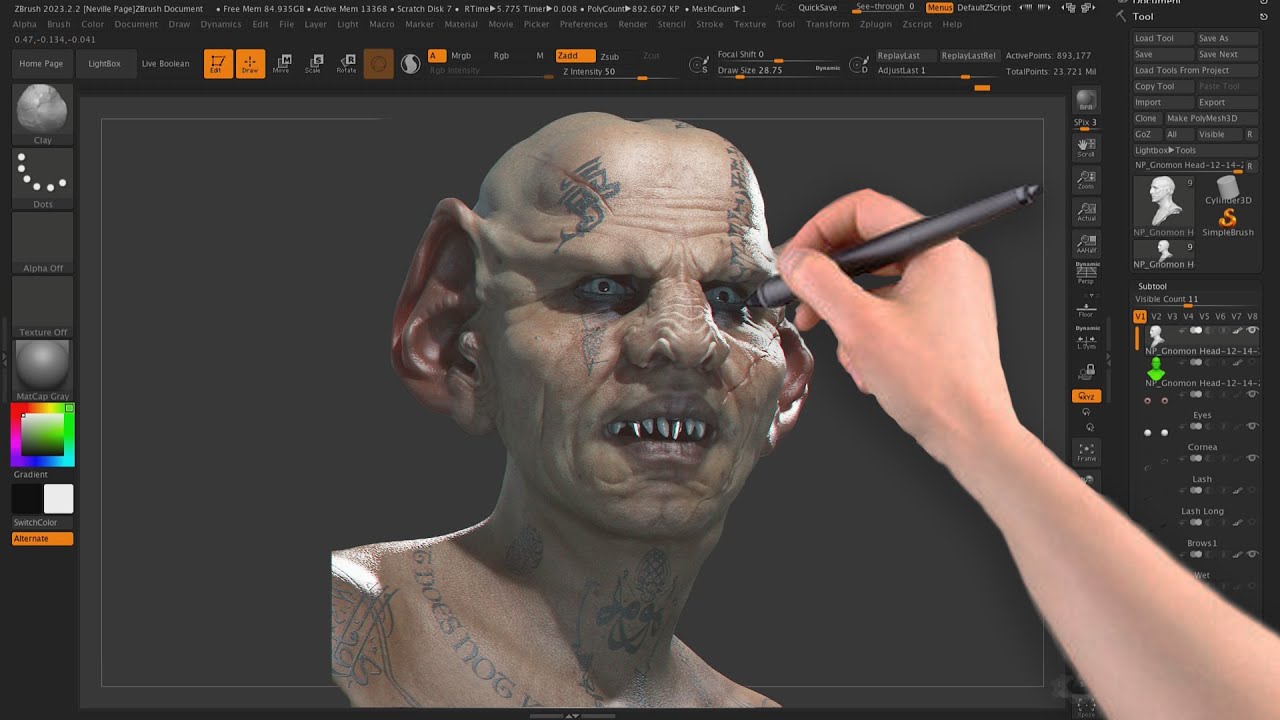
Task: Enable Zsub sculpt mode
Action: [609, 56]
